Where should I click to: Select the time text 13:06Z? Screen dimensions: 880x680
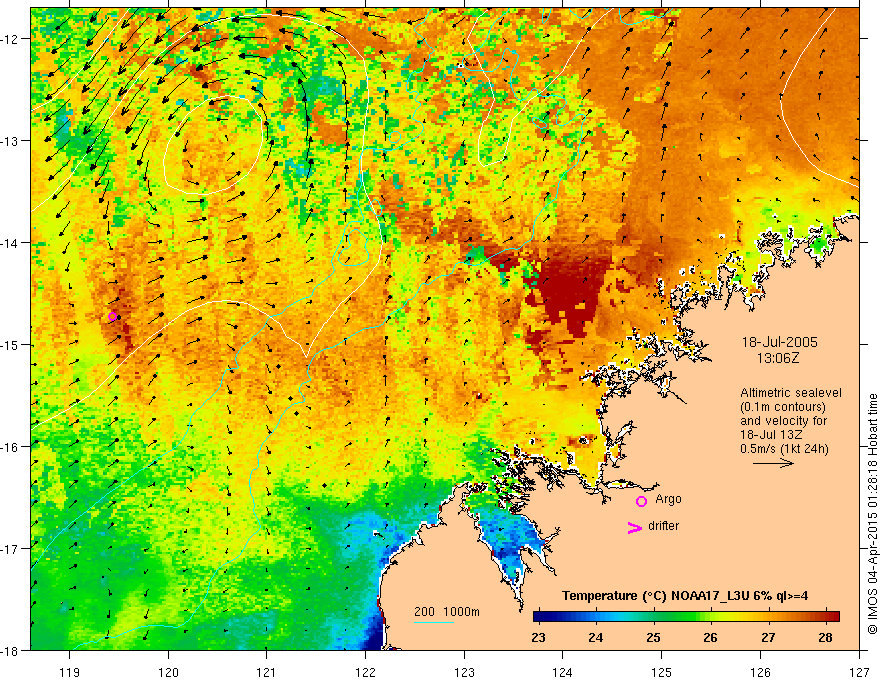[778, 358]
